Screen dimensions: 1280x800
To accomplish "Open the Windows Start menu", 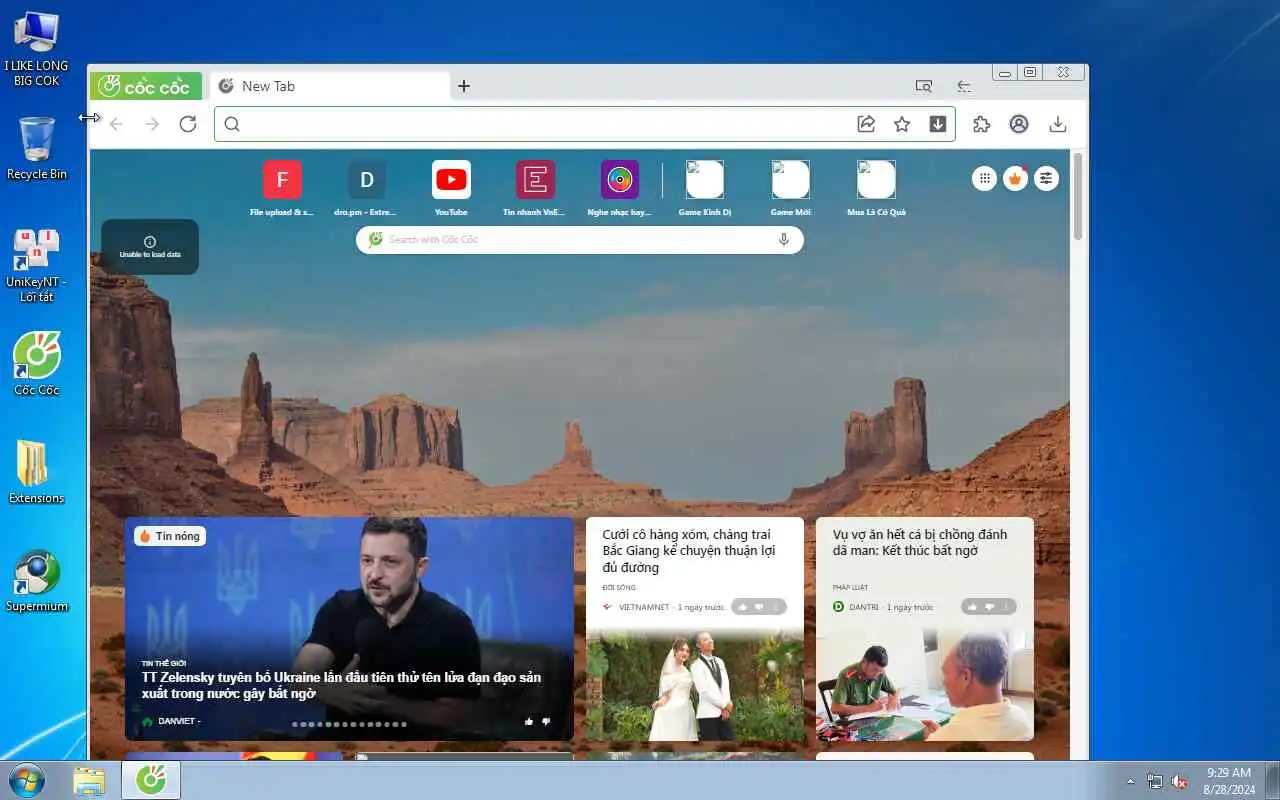I will [x=26, y=780].
